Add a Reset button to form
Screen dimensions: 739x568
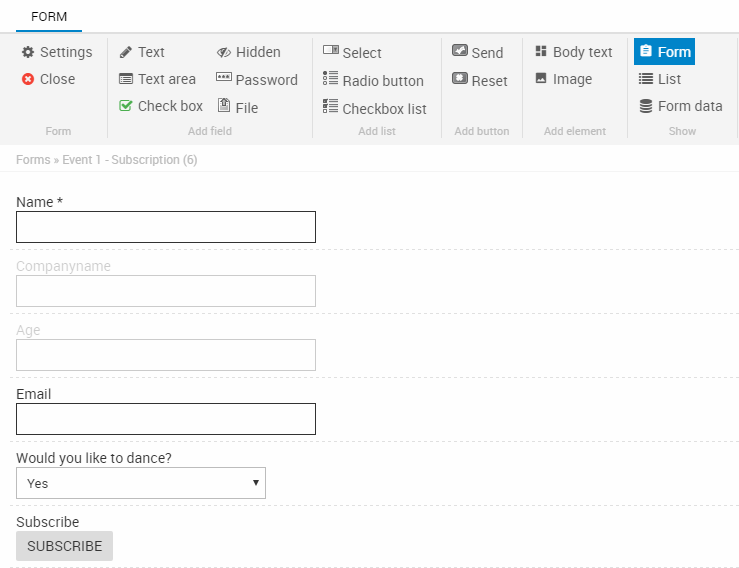(x=479, y=81)
